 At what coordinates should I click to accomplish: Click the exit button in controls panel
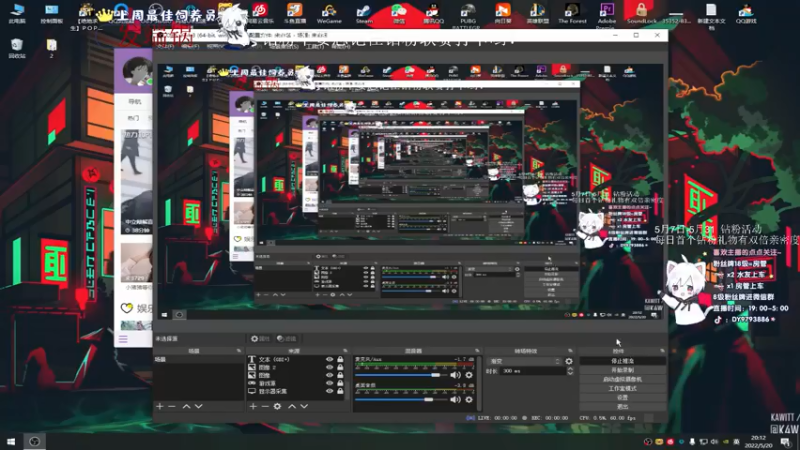pyautogui.click(x=622, y=407)
